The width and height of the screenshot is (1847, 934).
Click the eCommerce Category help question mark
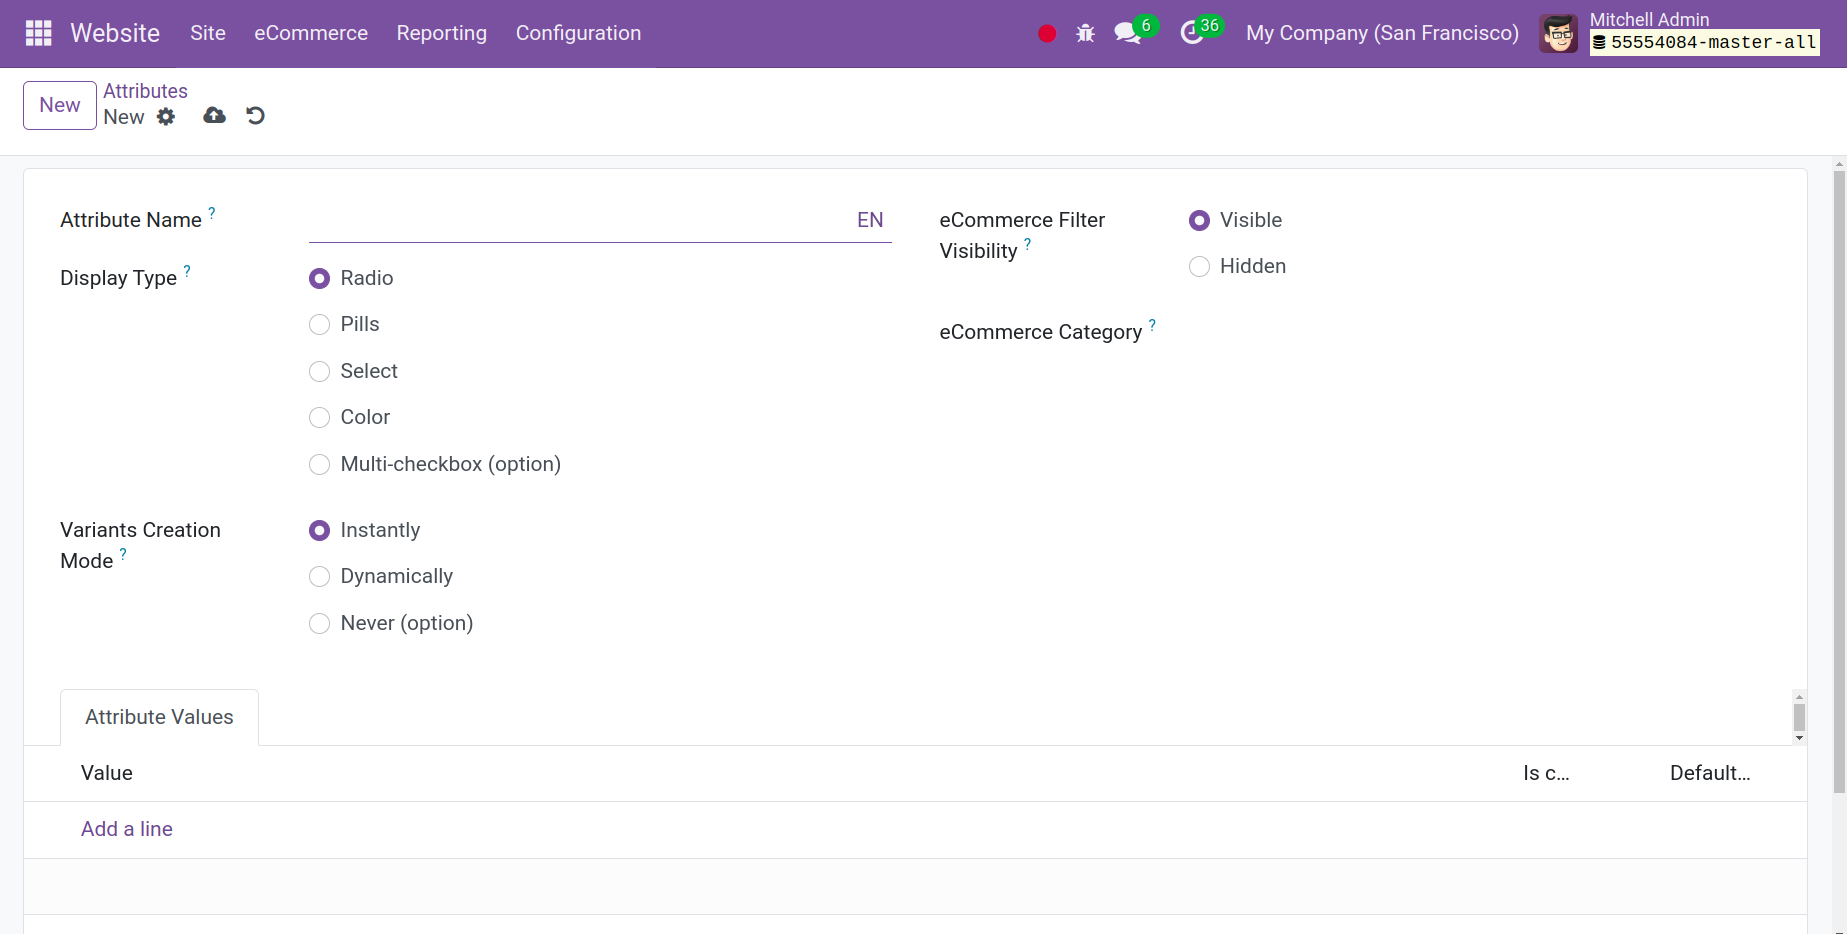[x=1152, y=324]
